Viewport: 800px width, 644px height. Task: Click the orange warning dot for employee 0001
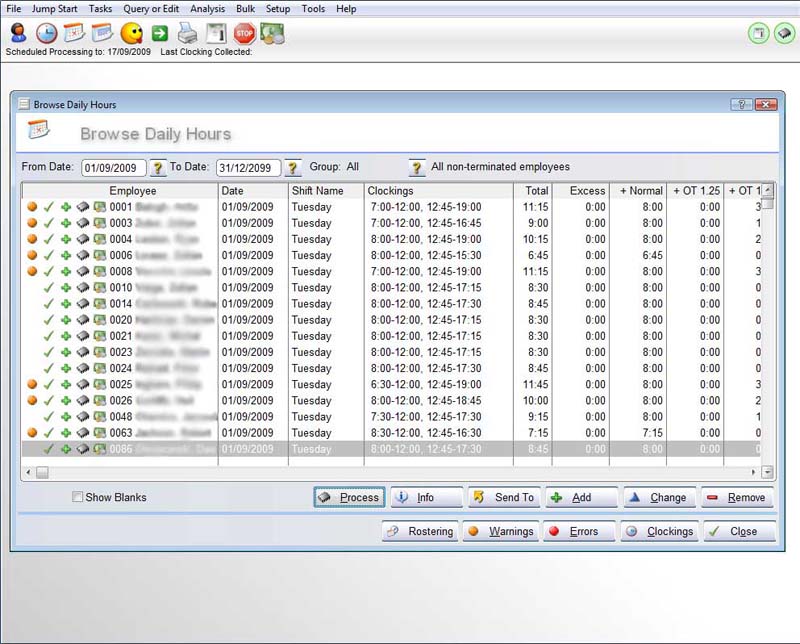coord(32,207)
